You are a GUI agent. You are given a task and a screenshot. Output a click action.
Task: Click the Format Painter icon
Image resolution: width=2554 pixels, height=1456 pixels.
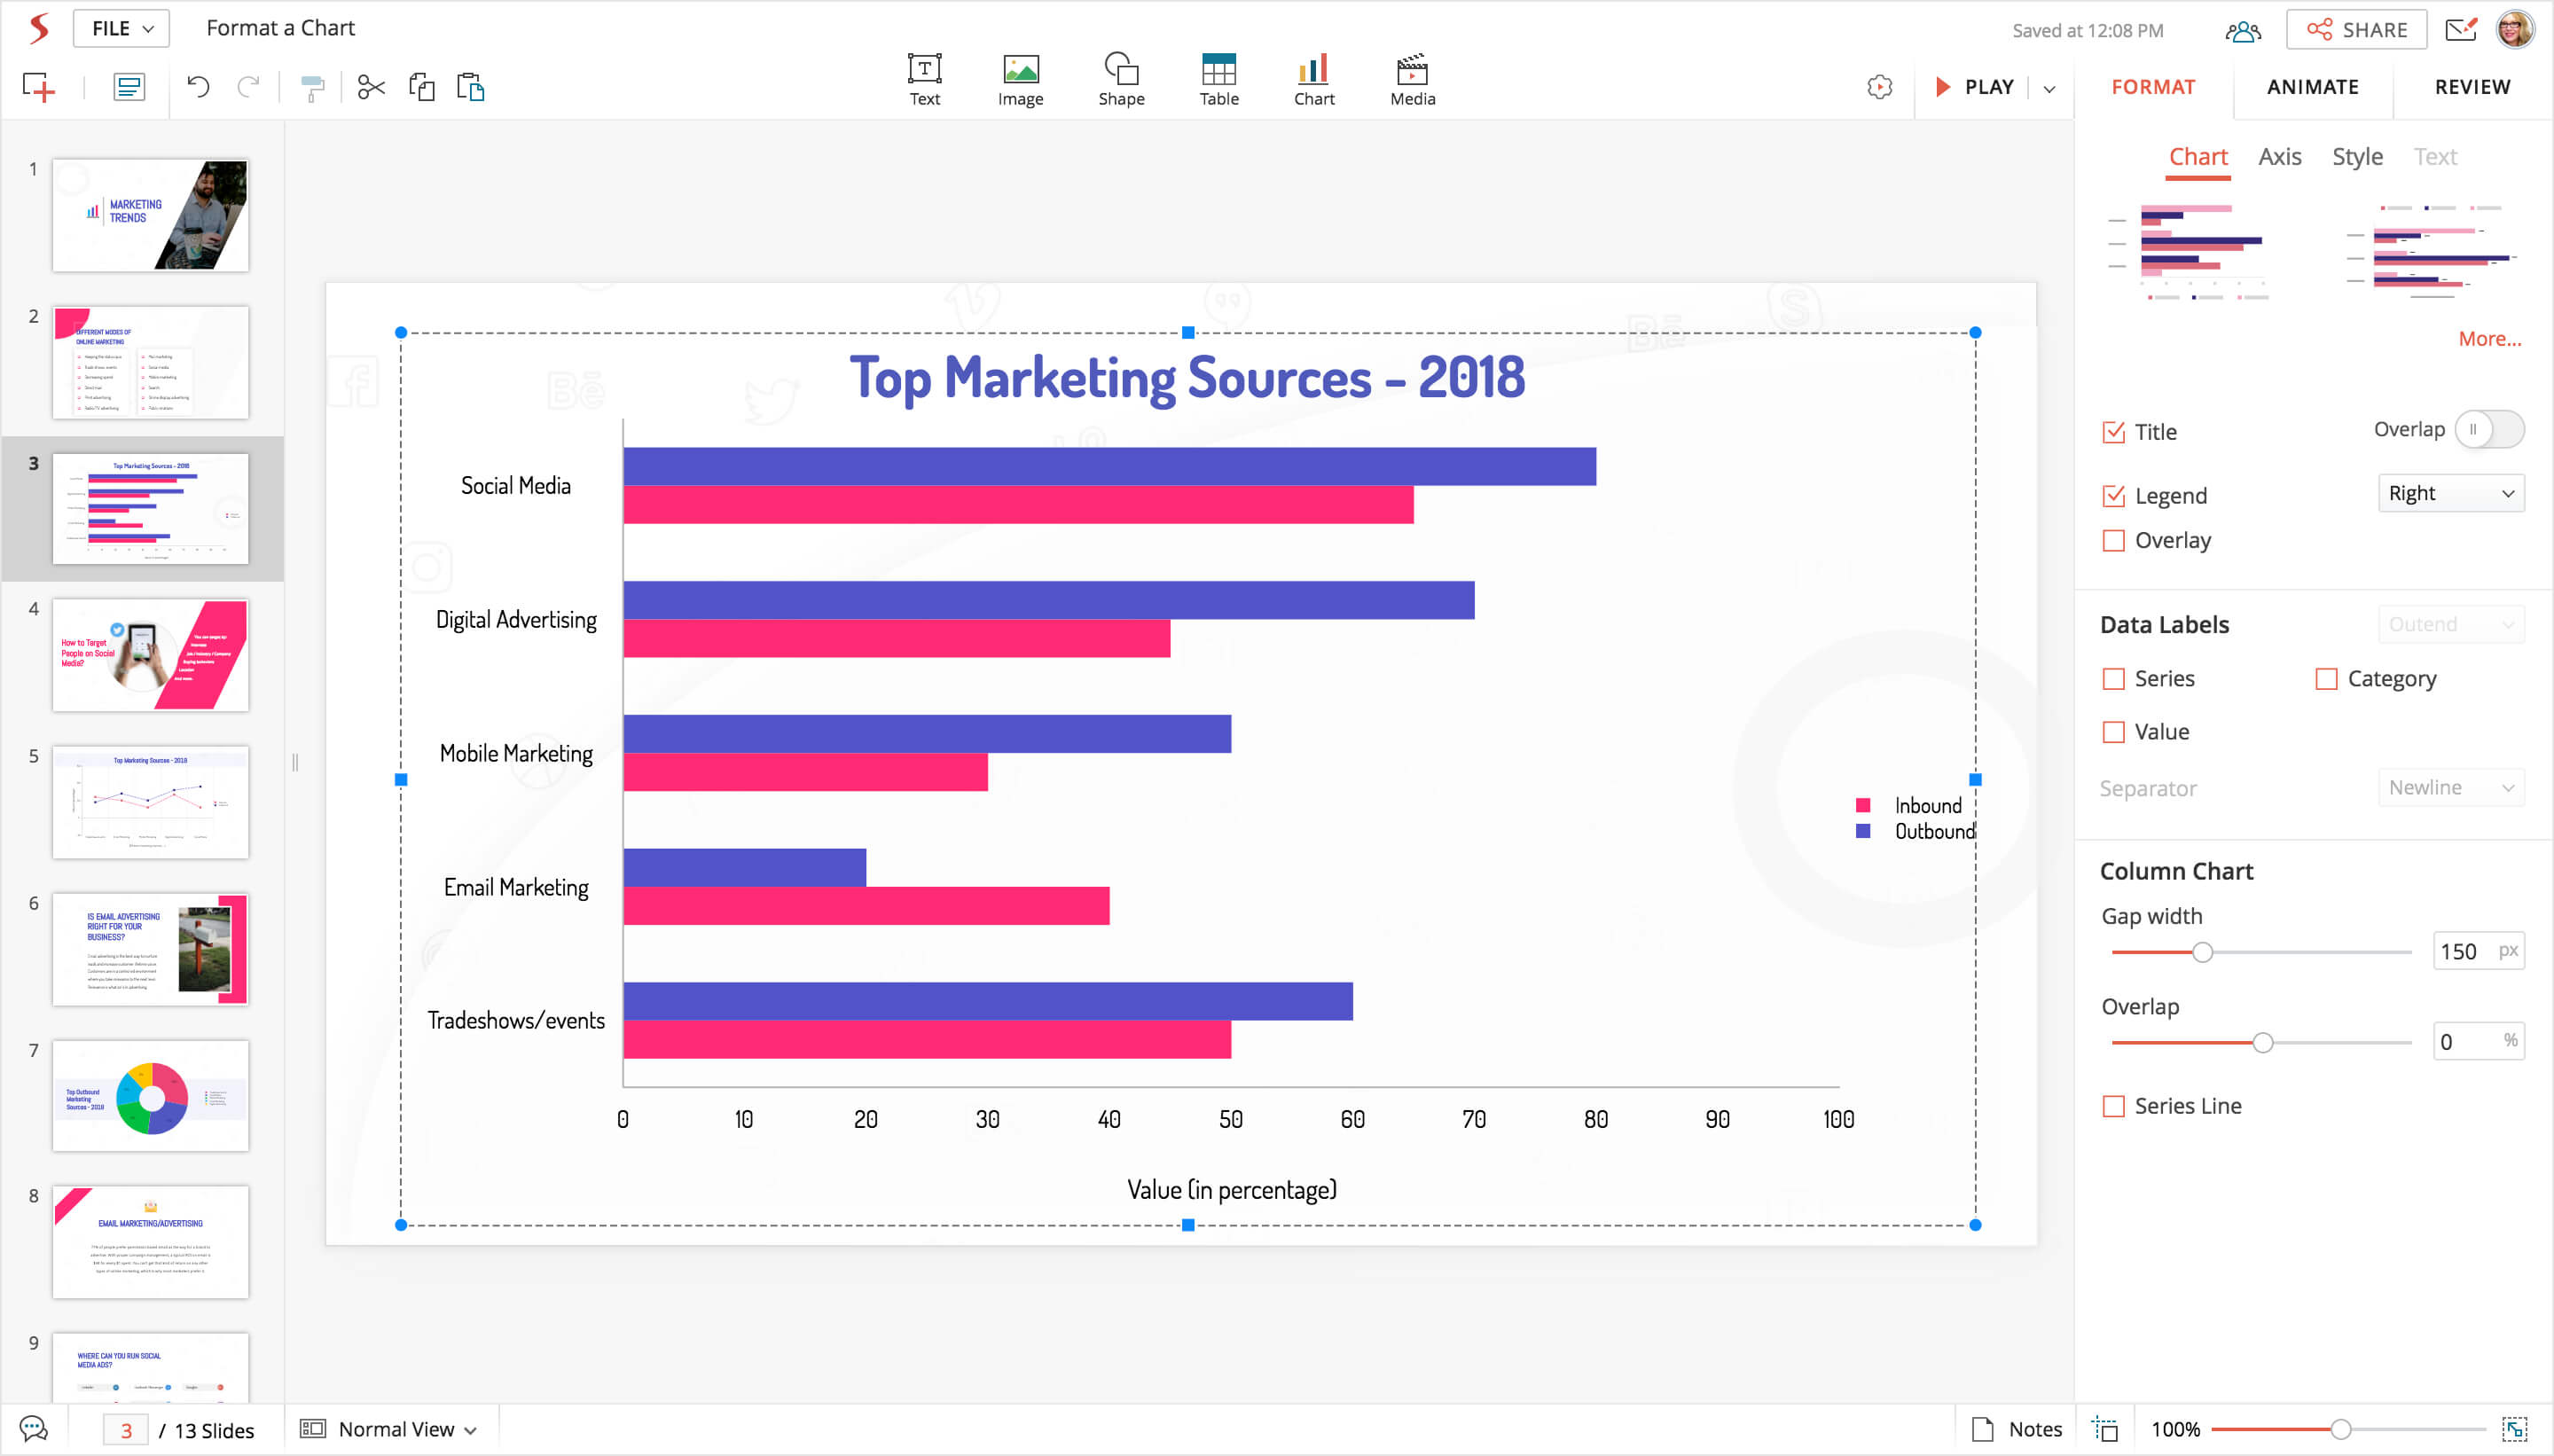[312, 88]
